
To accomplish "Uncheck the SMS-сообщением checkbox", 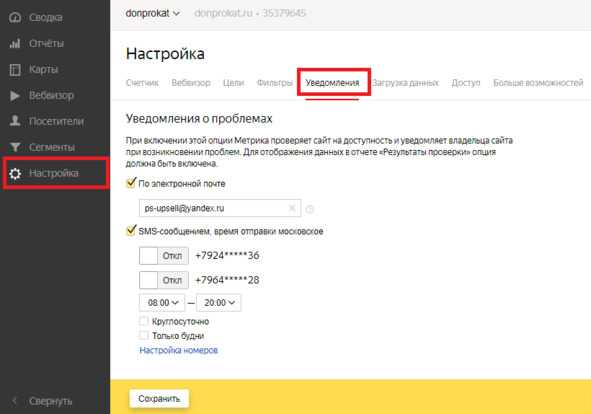I will [131, 230].
